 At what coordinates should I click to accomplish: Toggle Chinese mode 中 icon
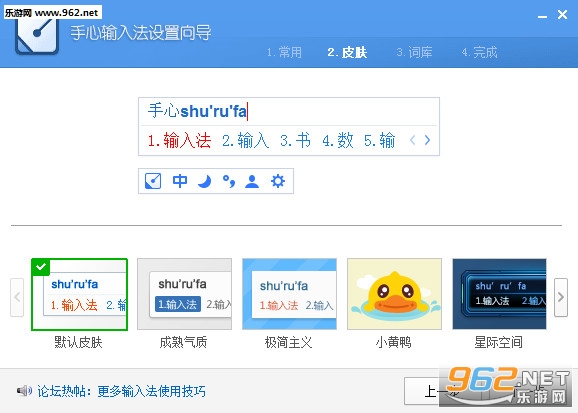(x=180, y=181)
